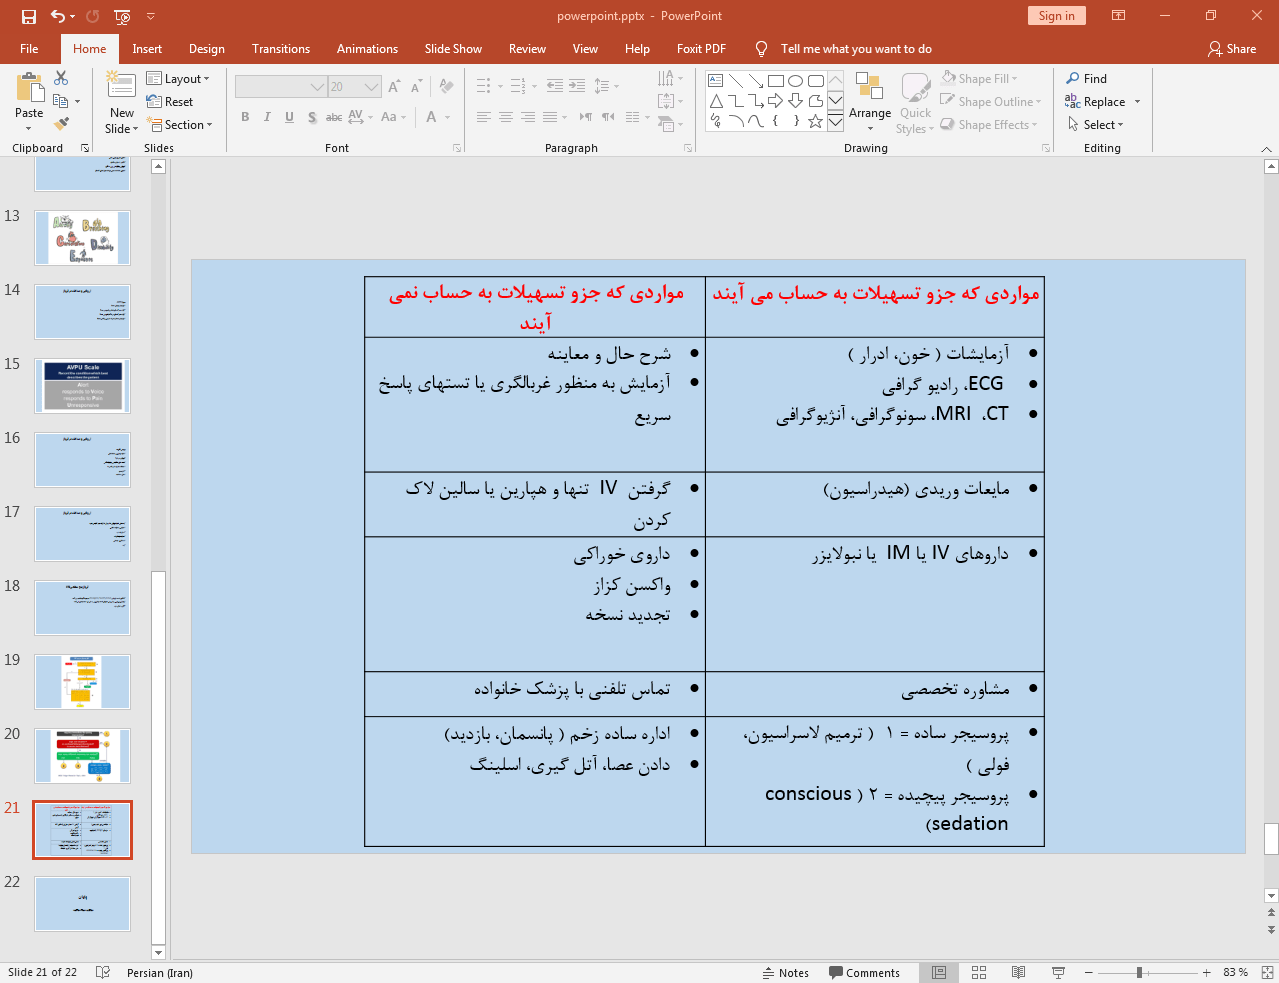Fit the slide to the current window
This screenshot has height=983, width=1279.
point(1267,972)
